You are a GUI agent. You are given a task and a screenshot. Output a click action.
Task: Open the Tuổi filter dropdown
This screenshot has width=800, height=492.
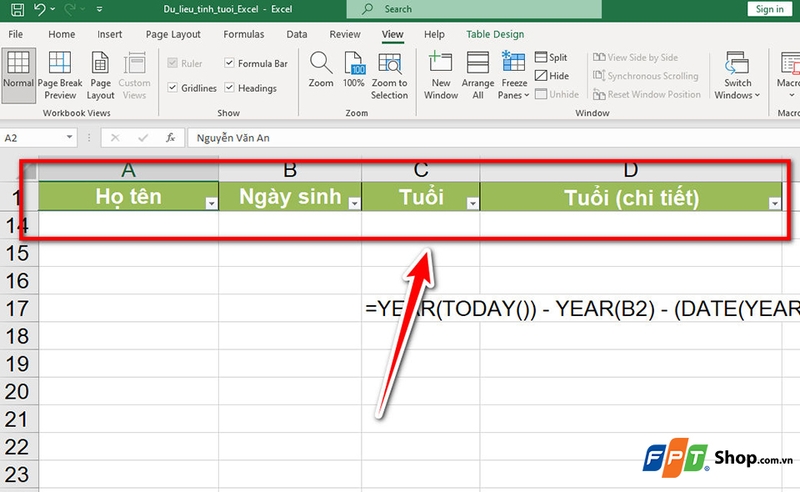coord(472,204)
